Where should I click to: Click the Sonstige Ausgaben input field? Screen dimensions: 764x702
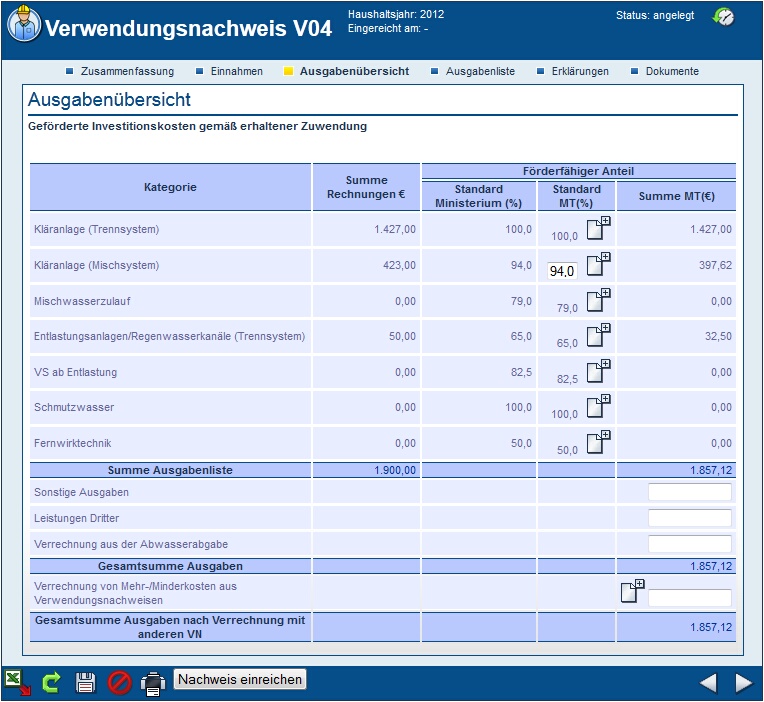click(689, 492)
